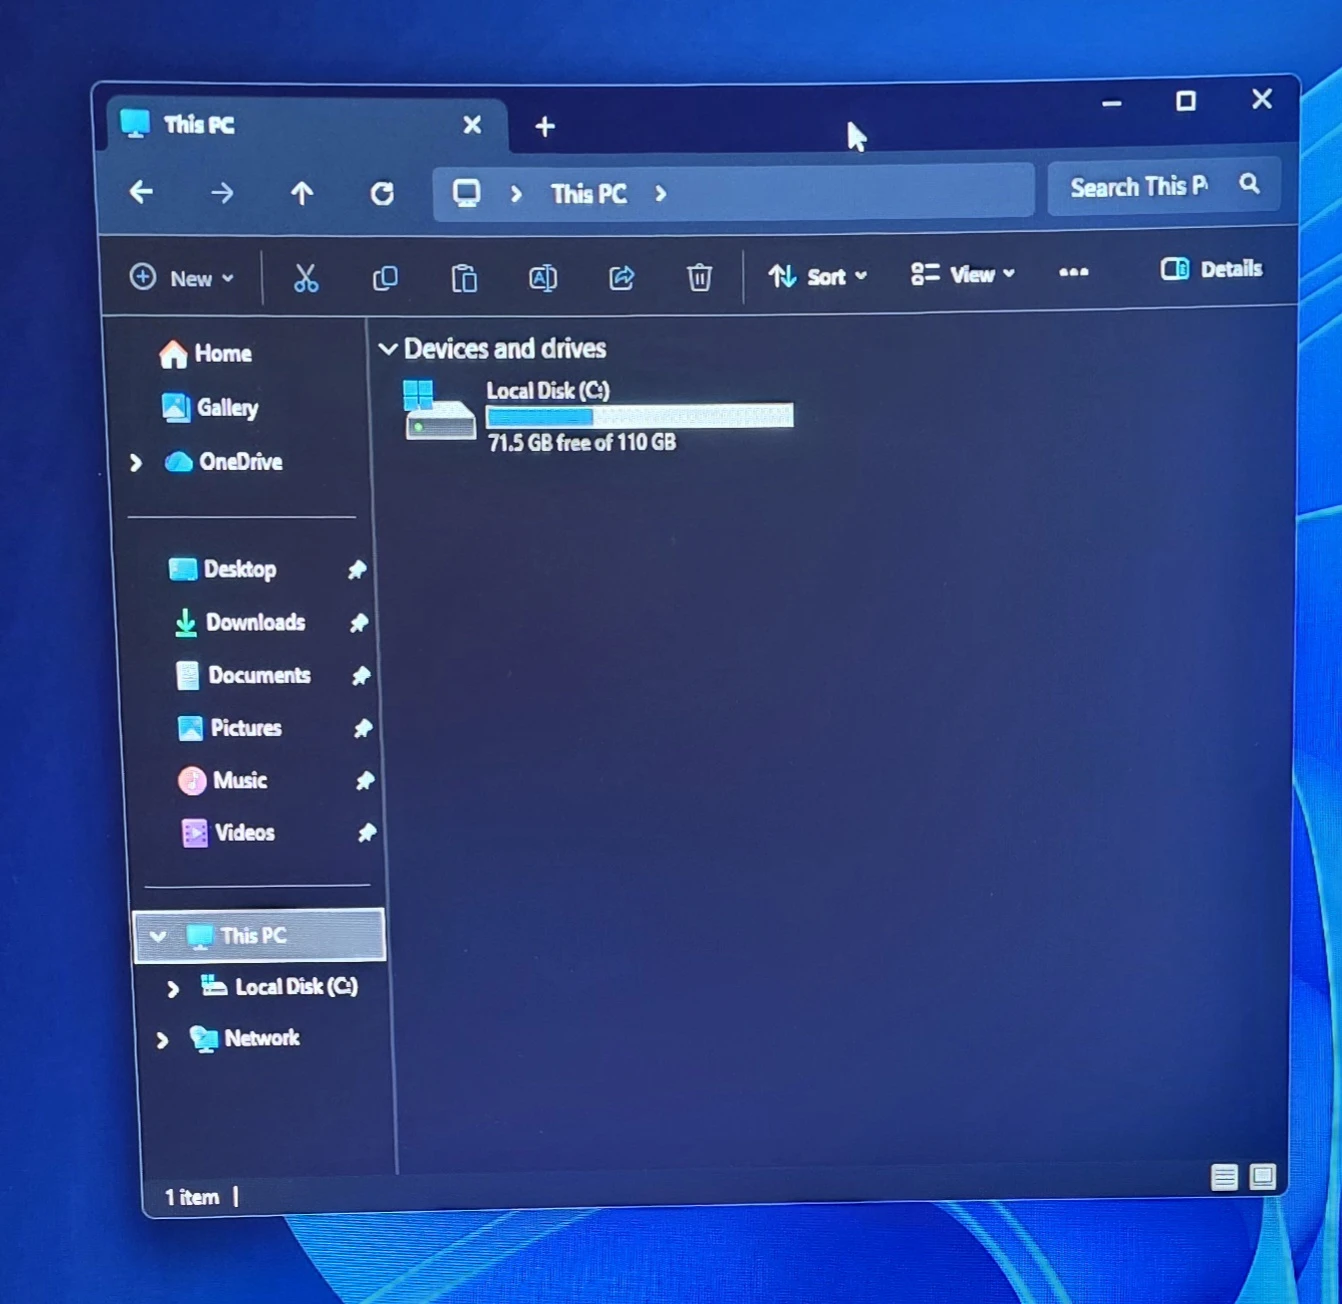Refresh the This PC view
The width and height of the screenshot is (1342, 1304).
tap(382, 193)
